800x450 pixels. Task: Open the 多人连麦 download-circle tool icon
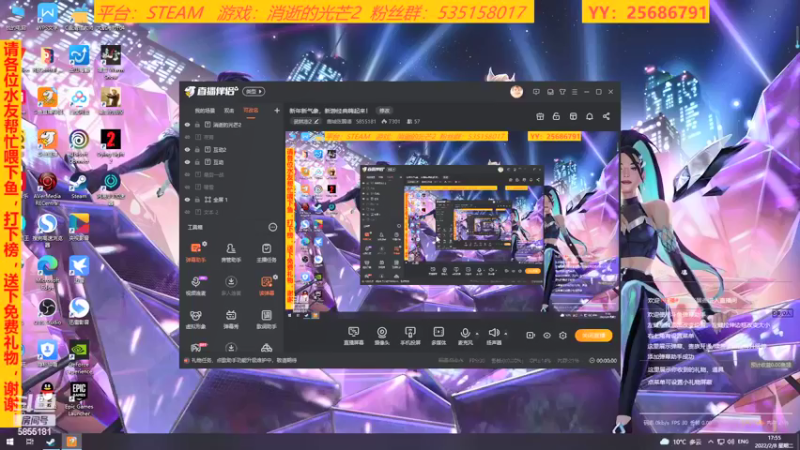231,286
